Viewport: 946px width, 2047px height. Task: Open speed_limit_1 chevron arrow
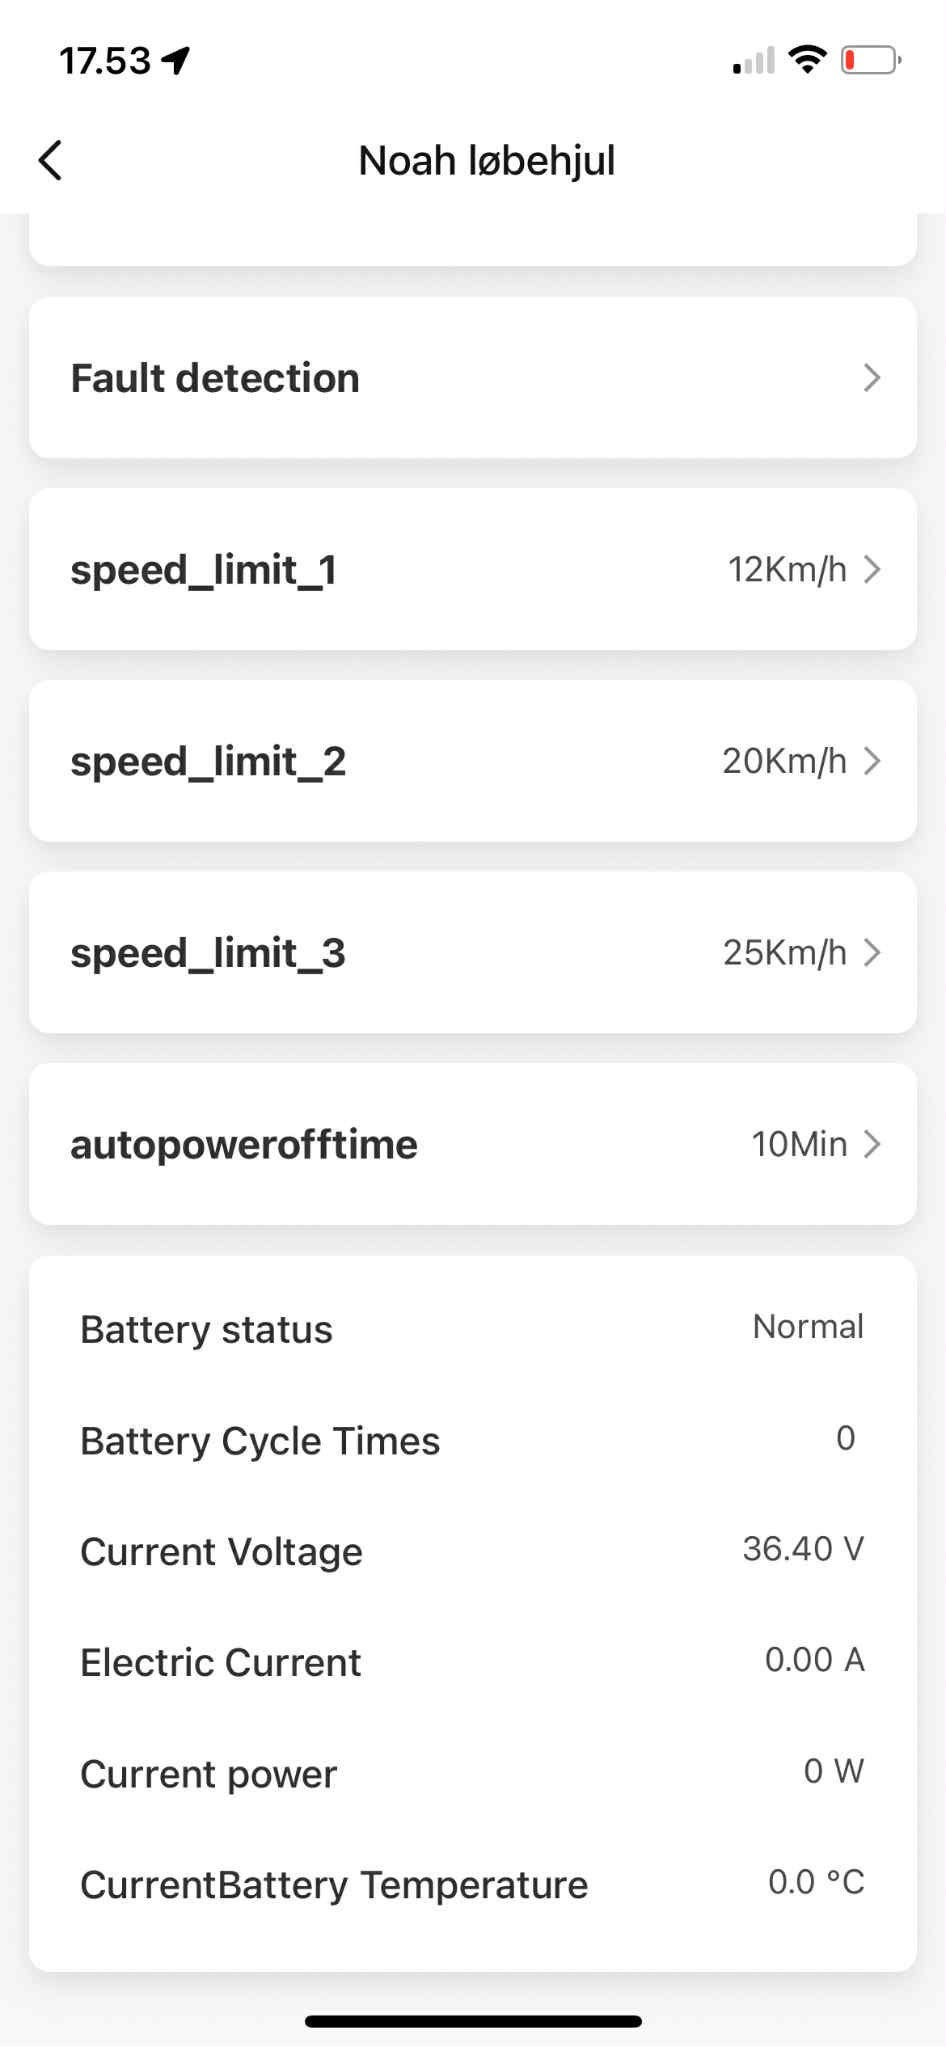point(872,570)
